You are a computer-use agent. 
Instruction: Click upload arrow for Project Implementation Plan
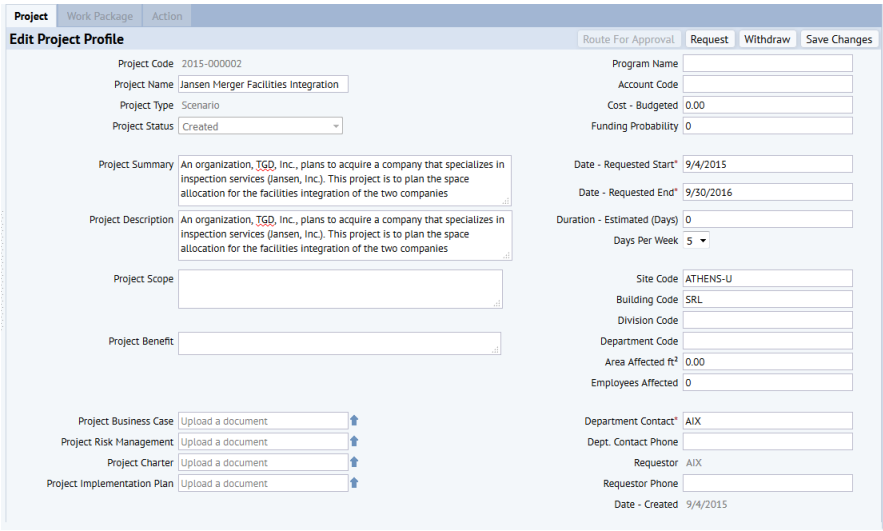(x=354, y=484)
